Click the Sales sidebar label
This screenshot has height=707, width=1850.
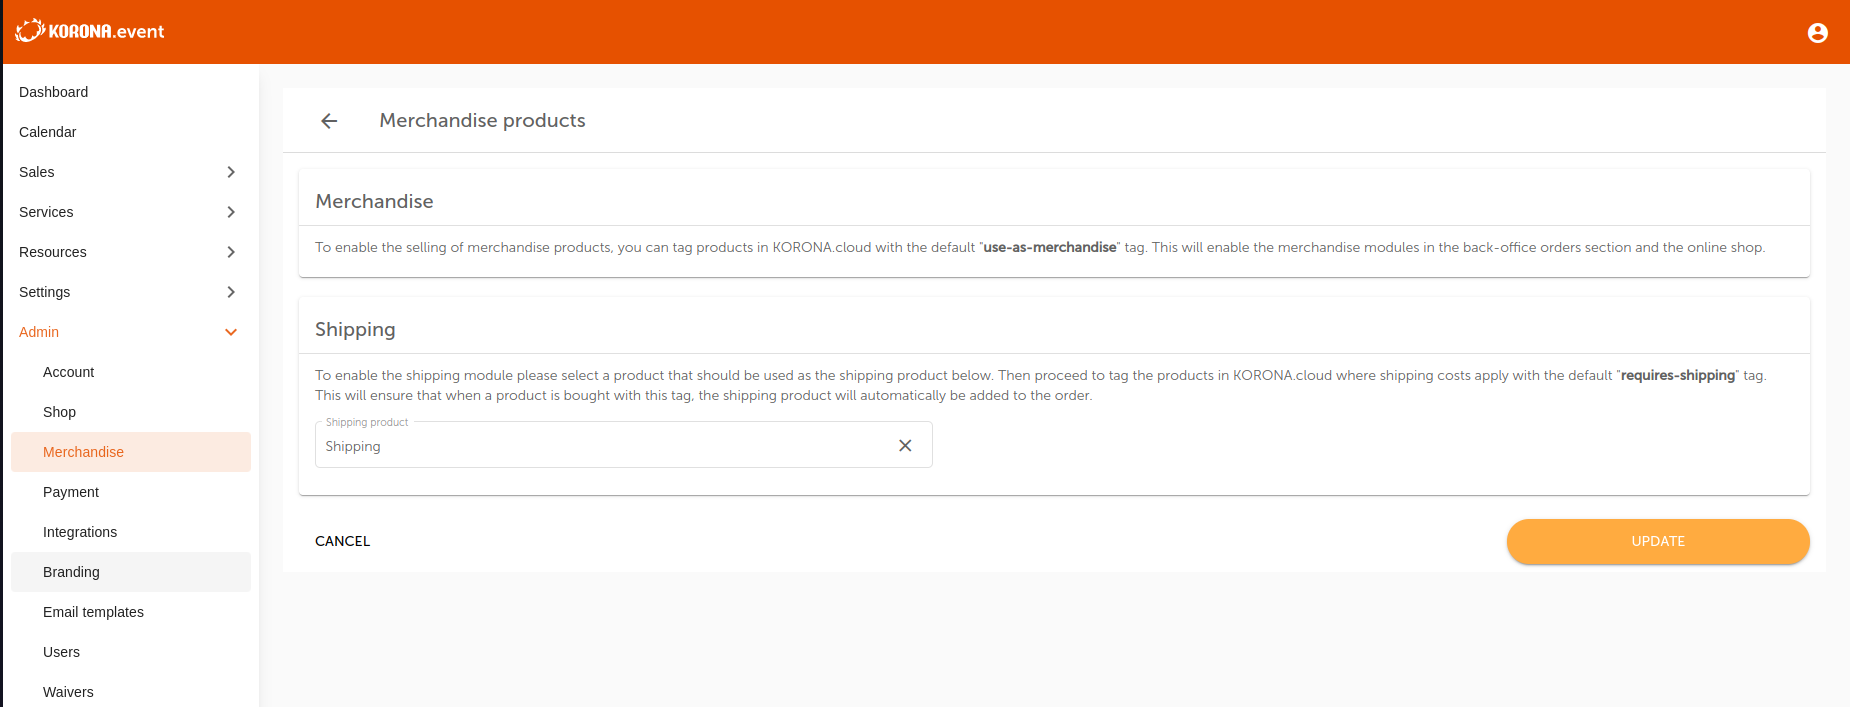tap(37, 172)
